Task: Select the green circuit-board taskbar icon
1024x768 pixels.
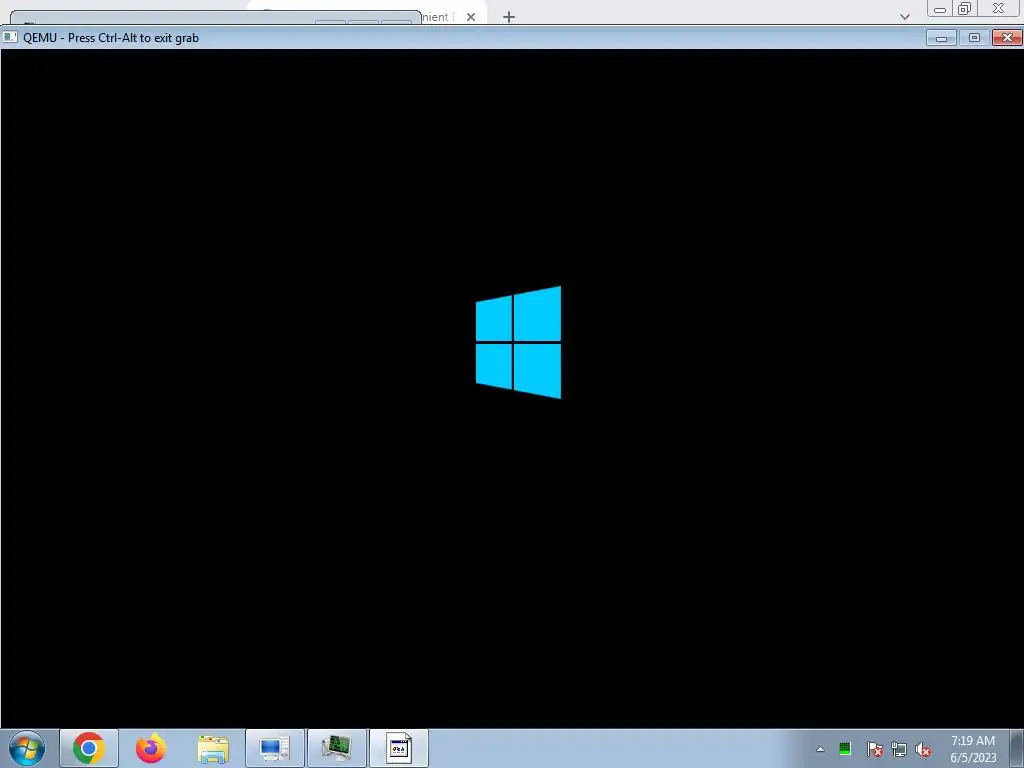Action: pyautogui.click(x=336, y=748)
